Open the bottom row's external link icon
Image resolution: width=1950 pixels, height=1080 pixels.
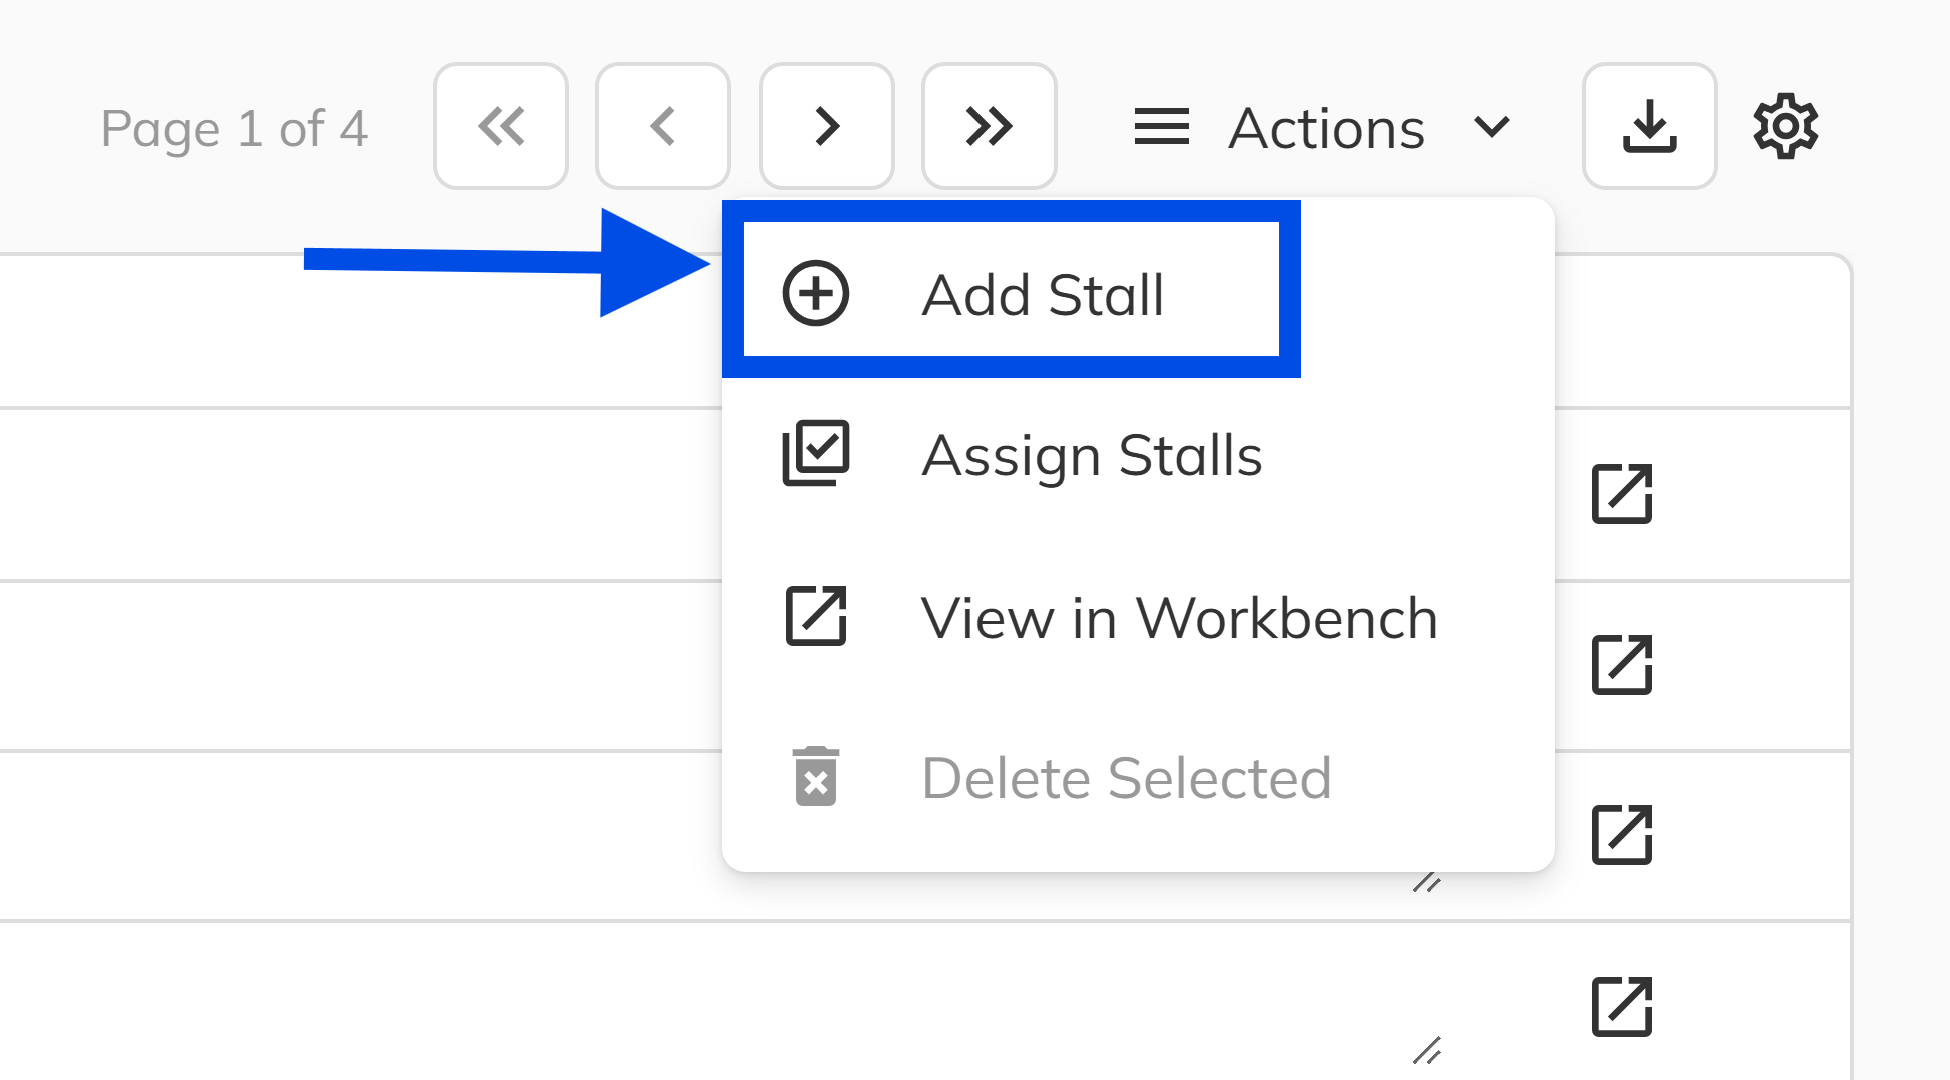point(1621,1008)
